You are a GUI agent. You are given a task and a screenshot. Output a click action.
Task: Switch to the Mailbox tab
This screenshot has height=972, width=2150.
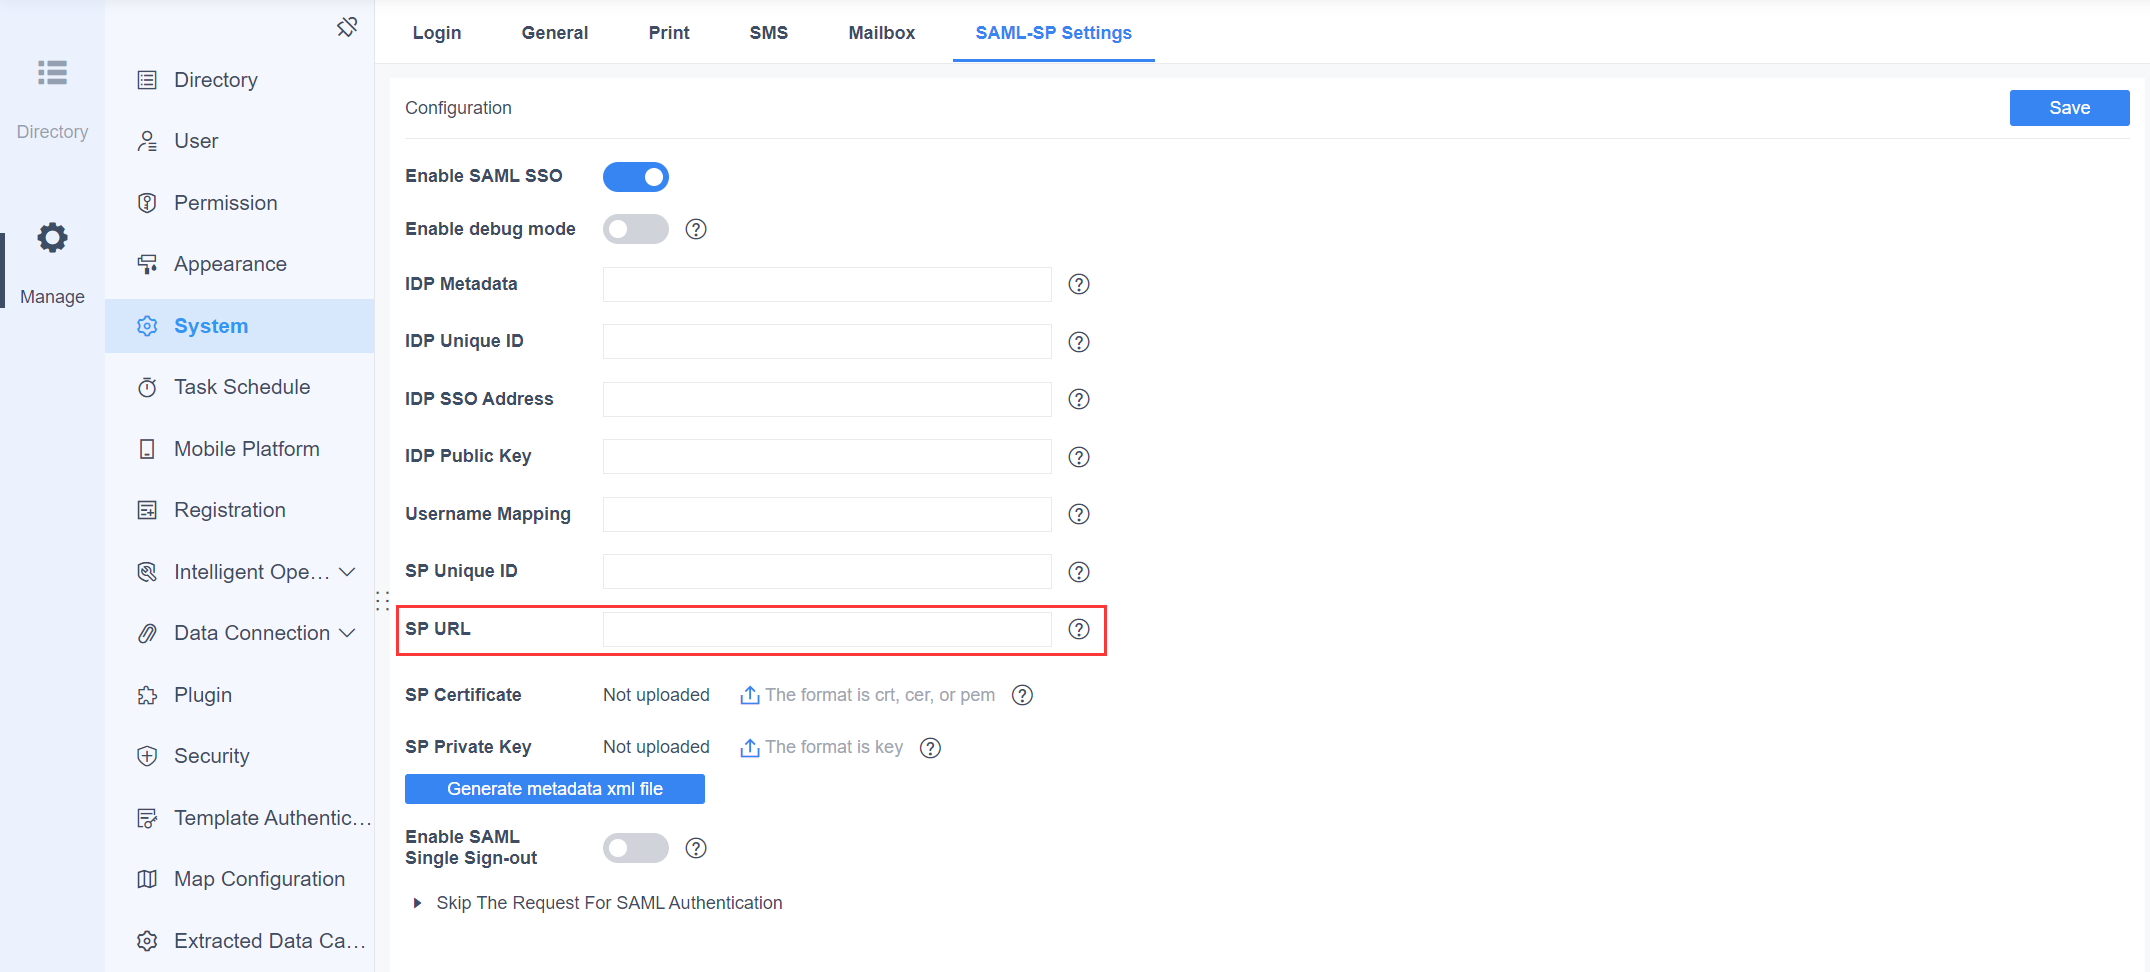tap(881, 32)
